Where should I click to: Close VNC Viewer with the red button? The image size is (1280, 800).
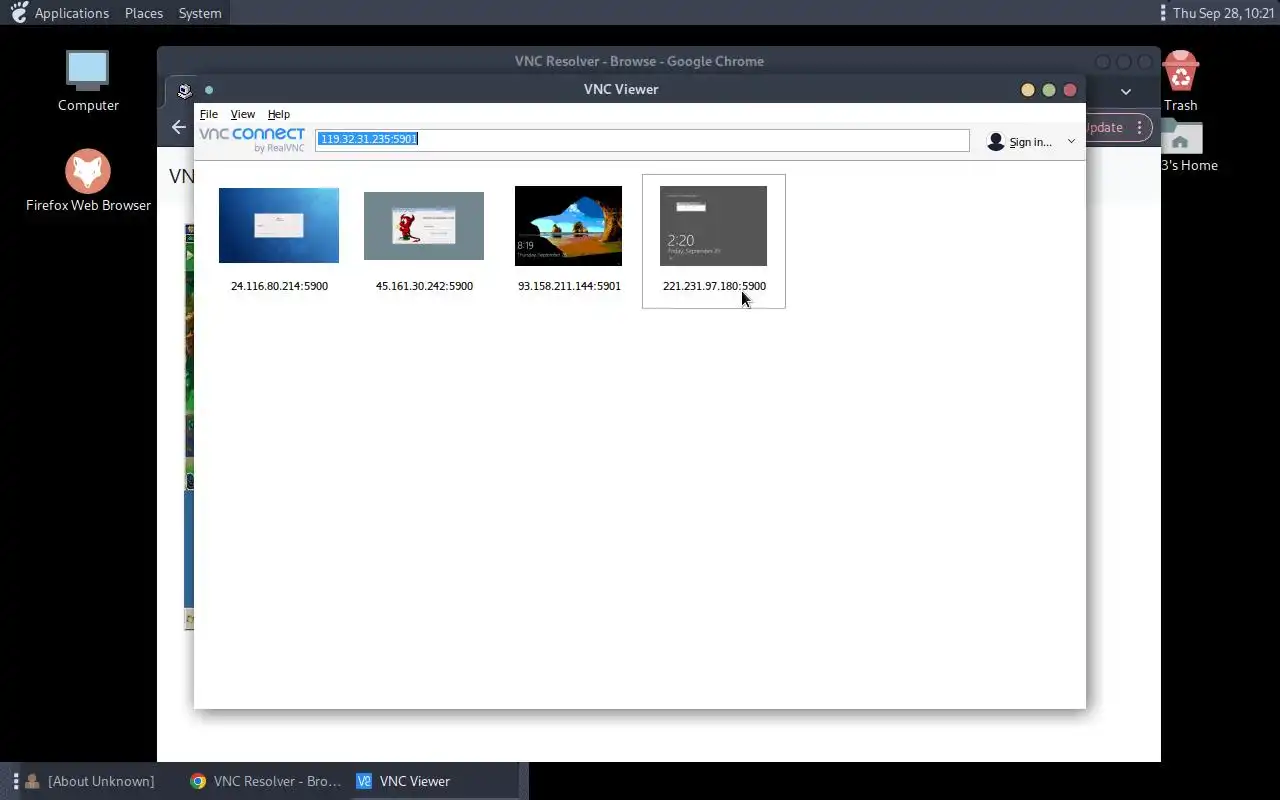pos(1070,90)
